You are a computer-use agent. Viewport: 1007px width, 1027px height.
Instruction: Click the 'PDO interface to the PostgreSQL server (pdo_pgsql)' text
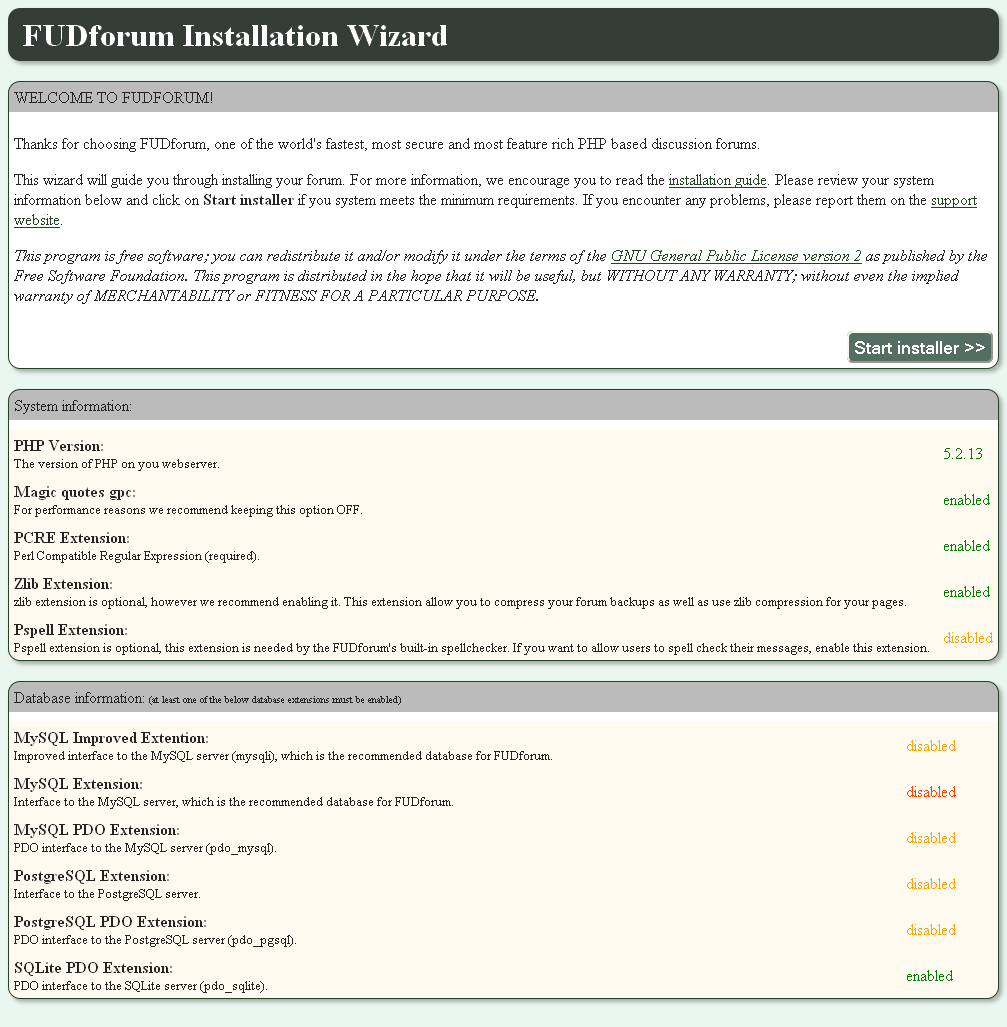point(155,940)
